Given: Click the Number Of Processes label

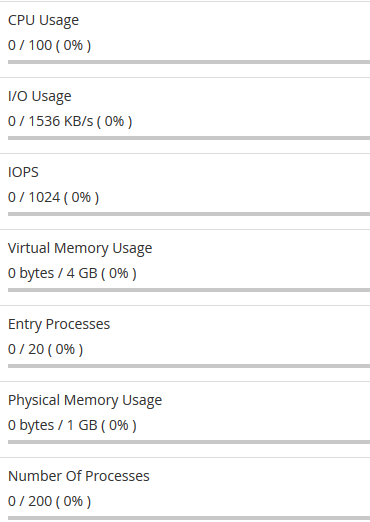Looking at the screenshot, I should pos(79,476).
